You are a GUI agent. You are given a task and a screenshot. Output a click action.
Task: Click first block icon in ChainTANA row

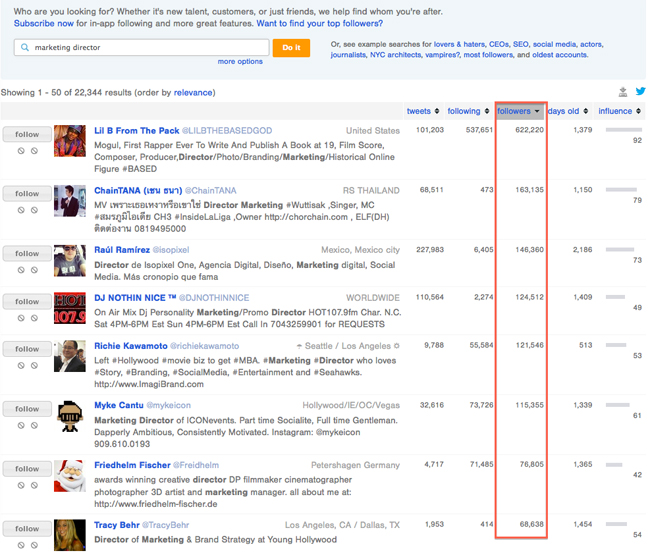tap(21, 210)
